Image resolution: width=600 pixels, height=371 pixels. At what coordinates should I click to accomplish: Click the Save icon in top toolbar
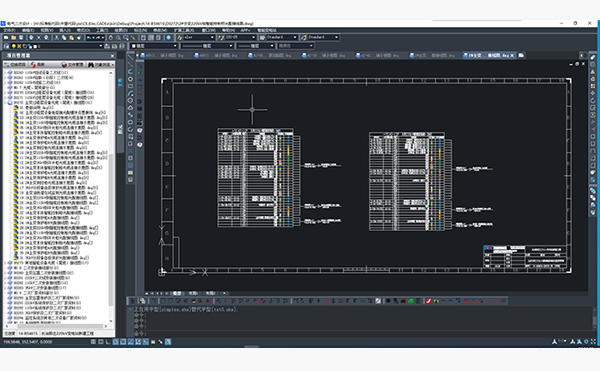(21, 37)
